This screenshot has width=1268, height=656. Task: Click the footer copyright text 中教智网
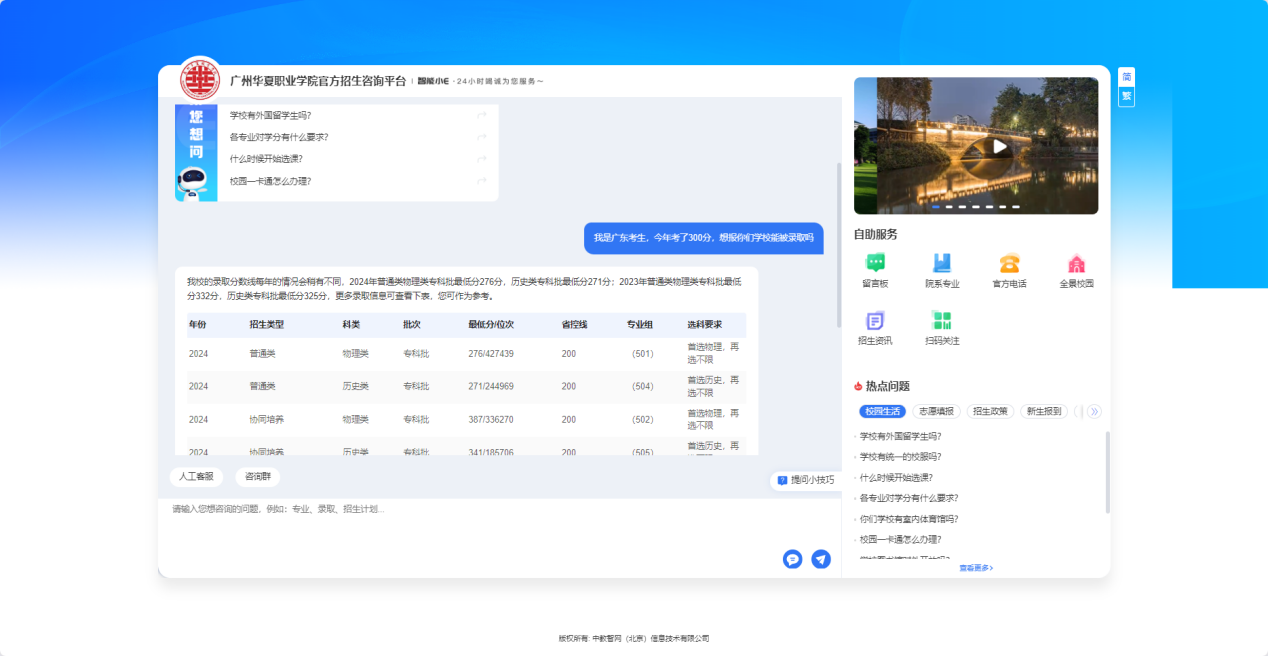point(634,638)
